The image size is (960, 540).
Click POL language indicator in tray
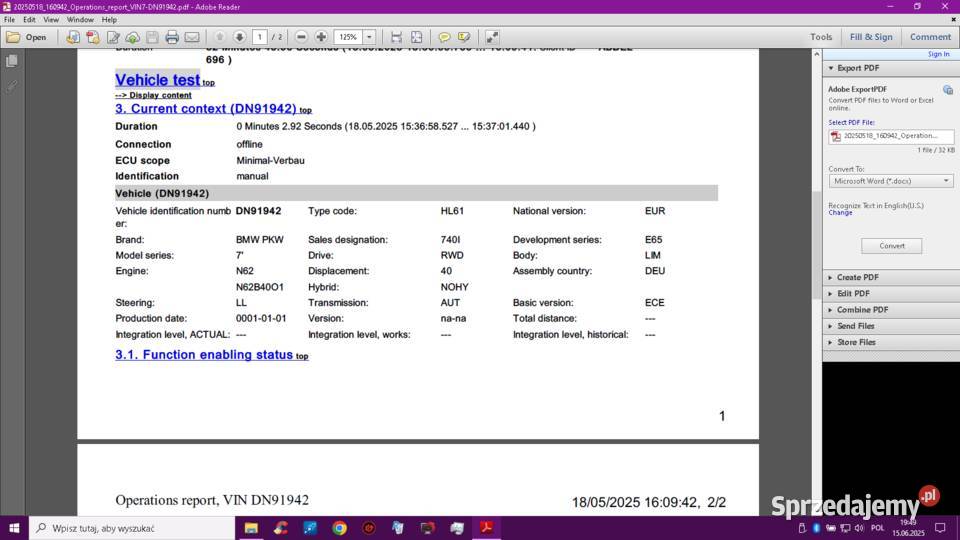tap(877, 528)
